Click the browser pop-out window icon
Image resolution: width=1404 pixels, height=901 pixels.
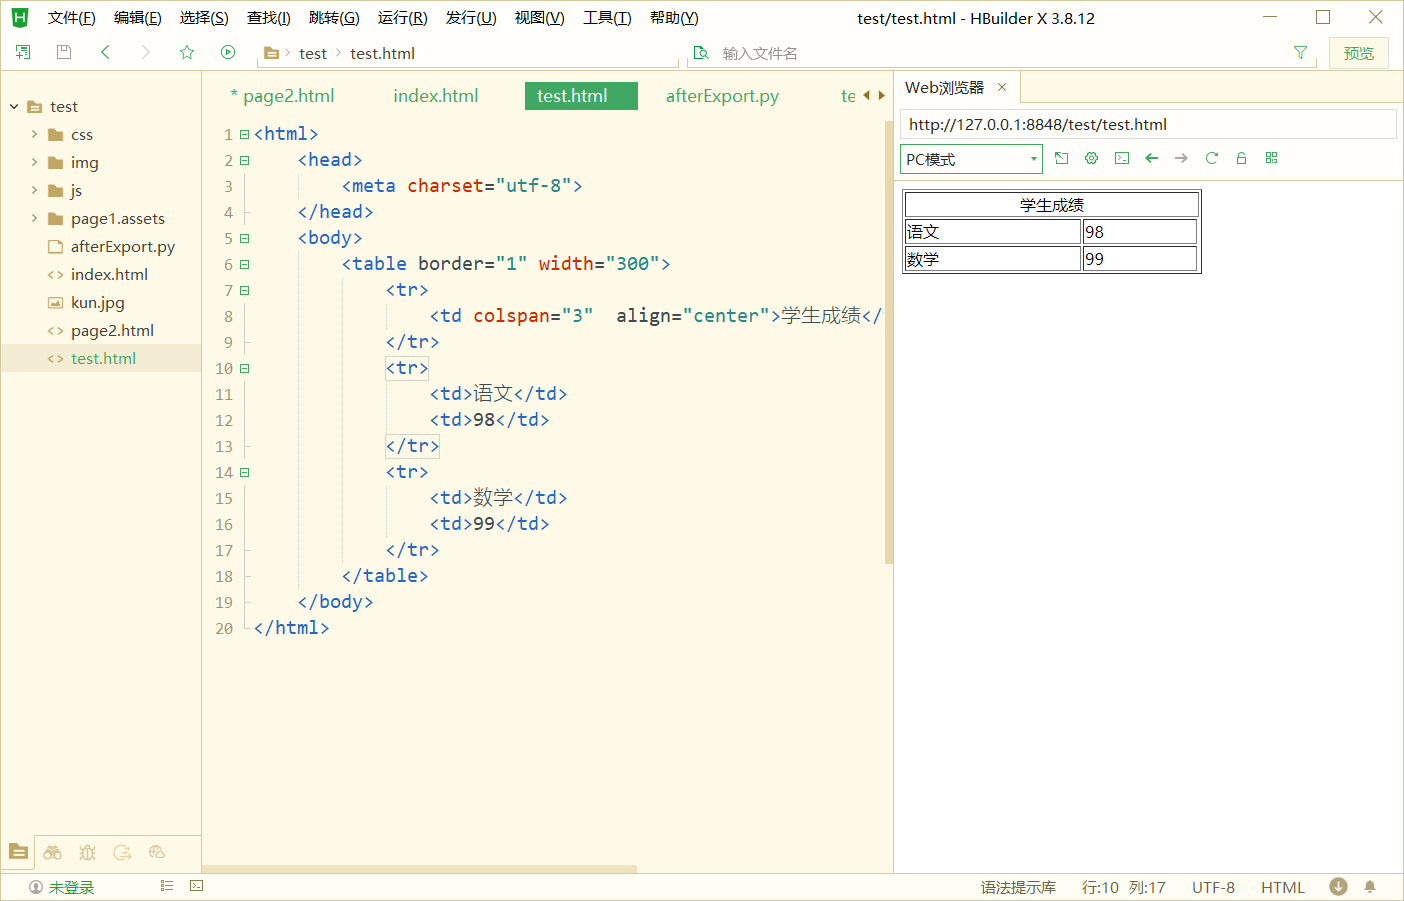pos(1062,158)
